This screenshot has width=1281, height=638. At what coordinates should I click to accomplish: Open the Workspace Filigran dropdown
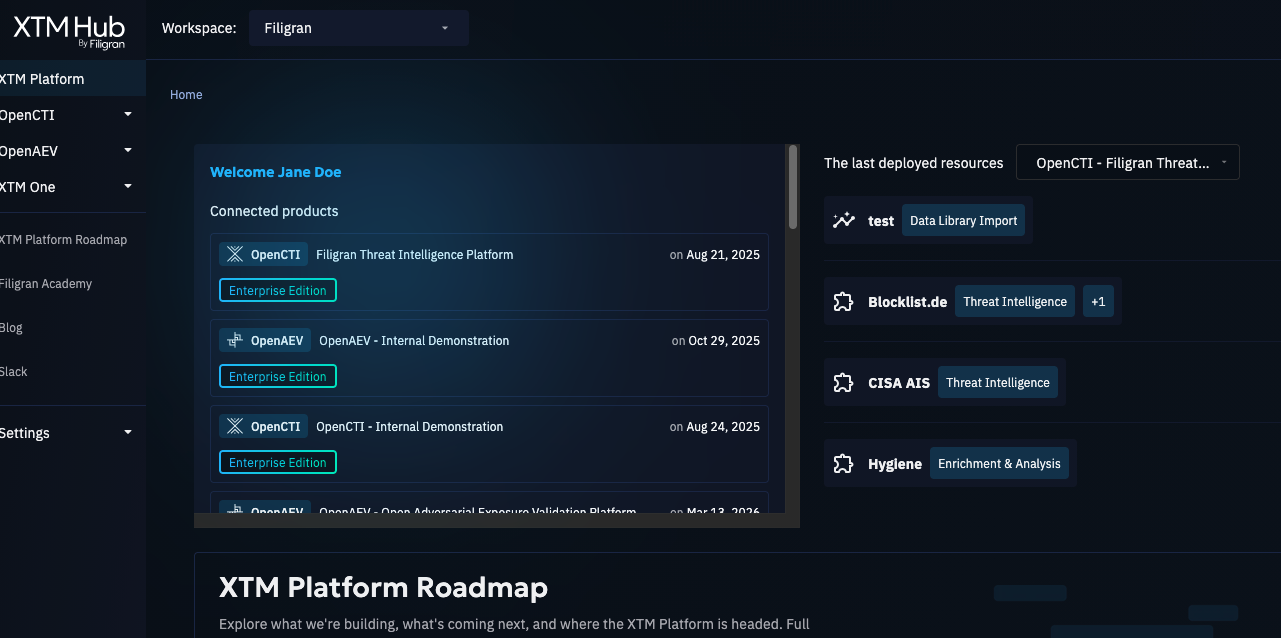[x=359, y=28]
